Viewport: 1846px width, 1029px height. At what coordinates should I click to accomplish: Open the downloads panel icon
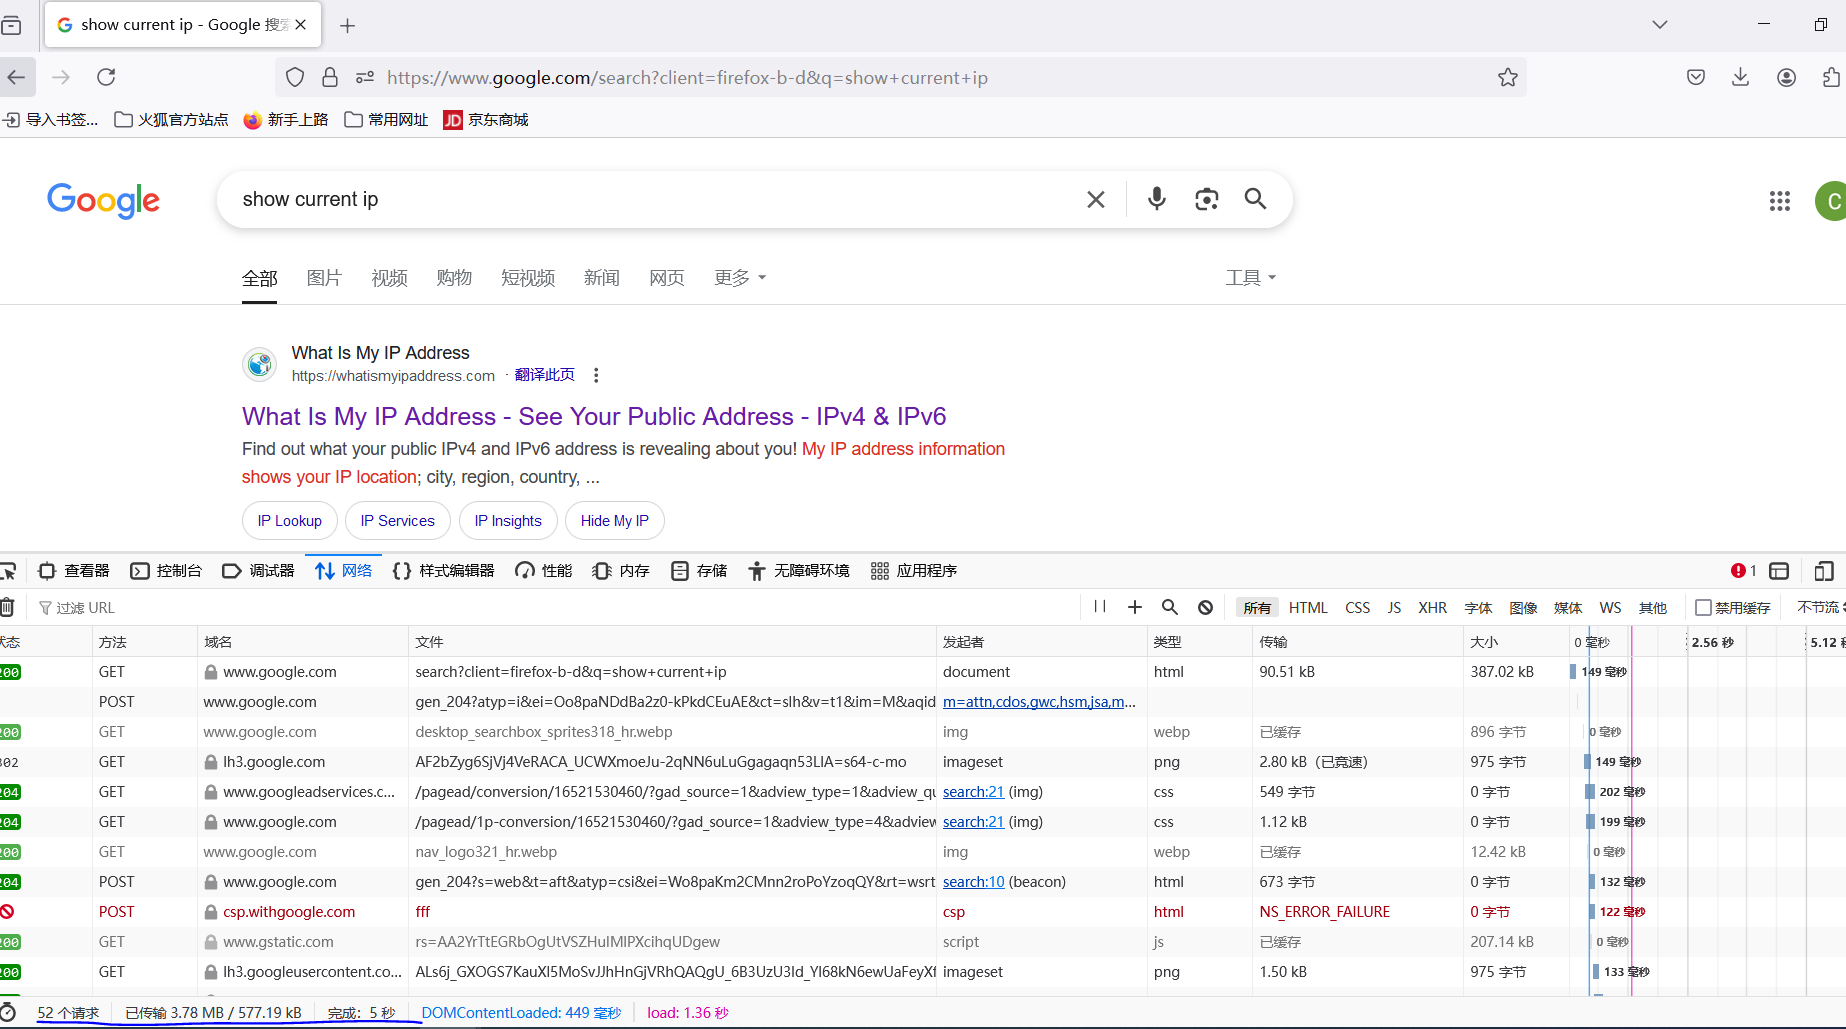tap(1741, 77)
